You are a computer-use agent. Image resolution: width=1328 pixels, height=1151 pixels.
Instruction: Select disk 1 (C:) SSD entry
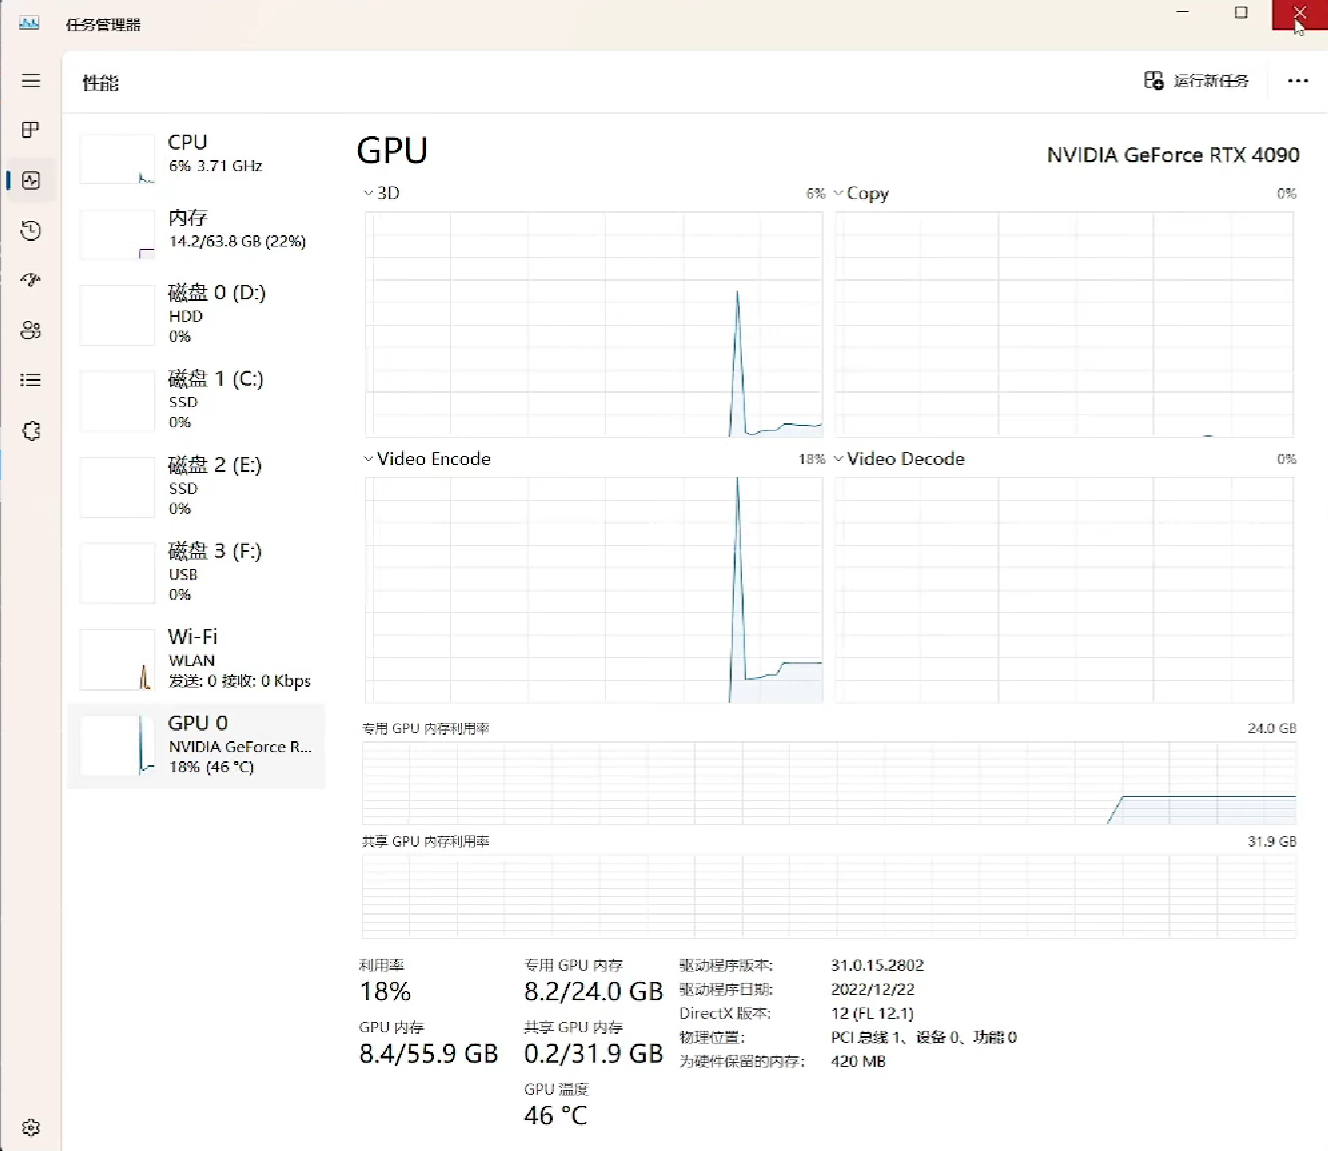click(197, 400)
